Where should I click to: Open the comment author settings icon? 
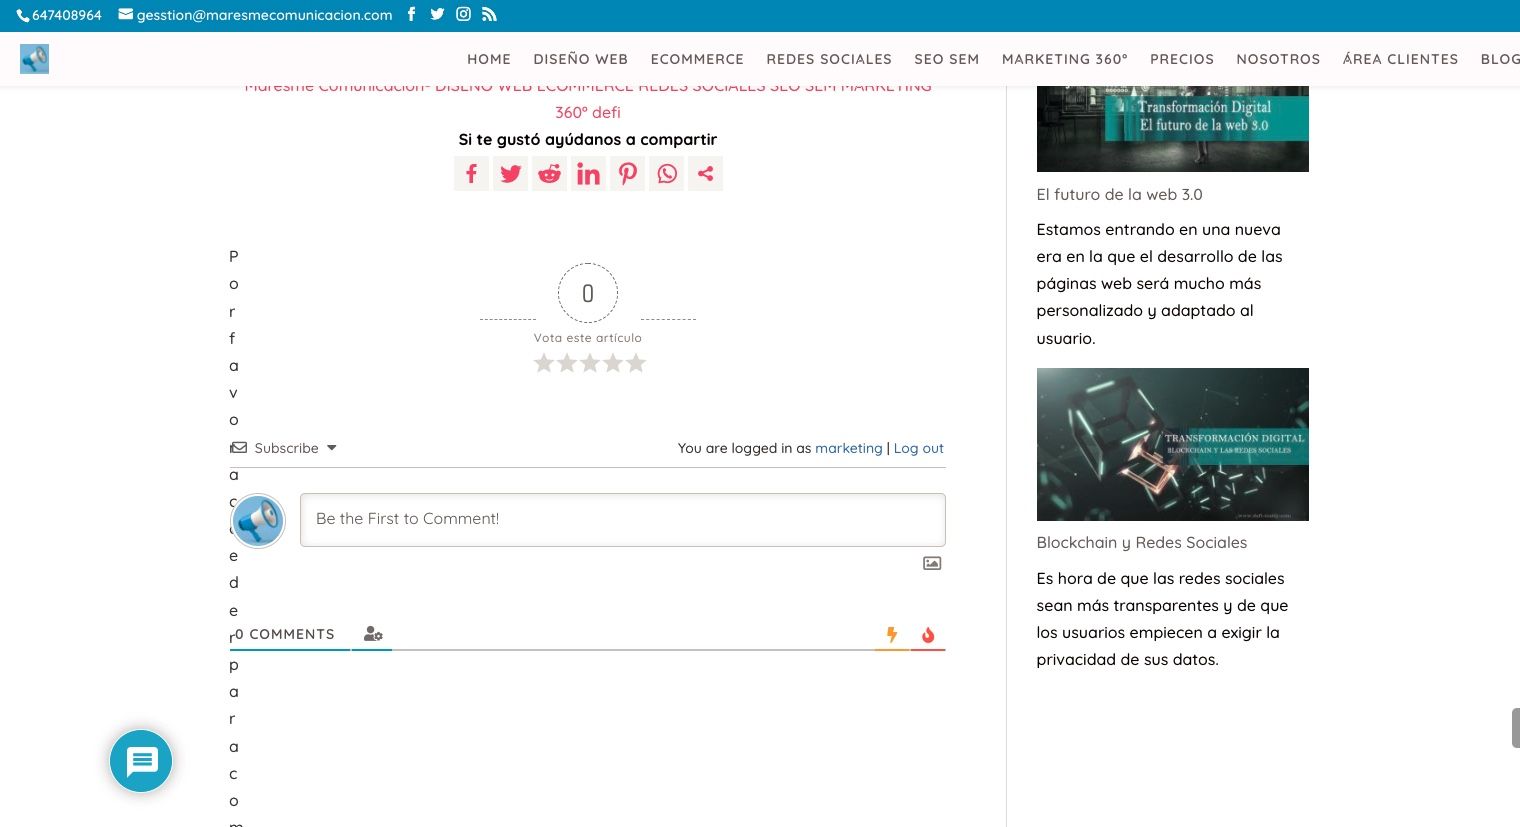coord(373,634)
